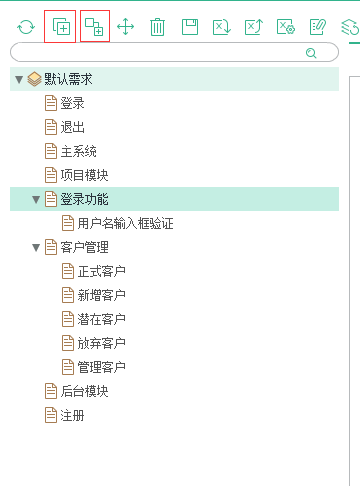360x486 pixels.
Task: Click the refresh icon in toolbar
Action: coord(26,27)
